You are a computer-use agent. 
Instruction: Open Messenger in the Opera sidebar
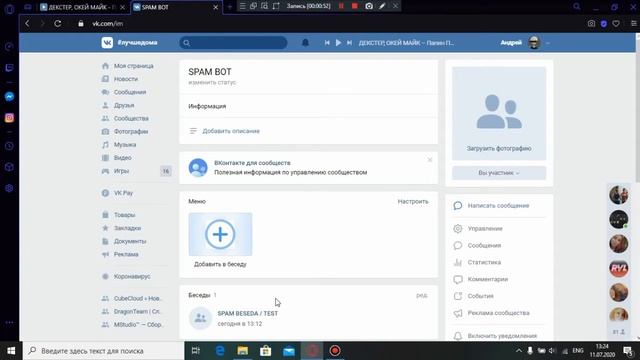point(9,96)
